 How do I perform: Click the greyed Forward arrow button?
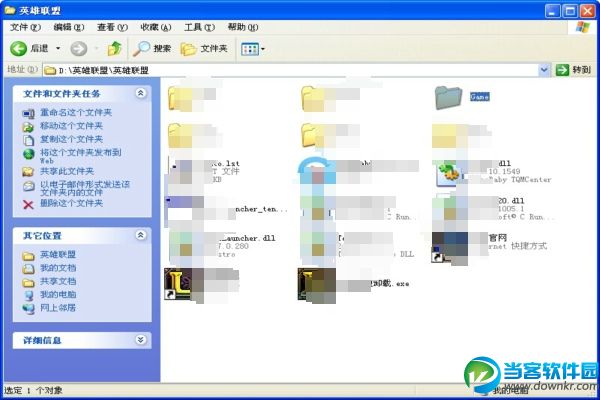point(79,49)
